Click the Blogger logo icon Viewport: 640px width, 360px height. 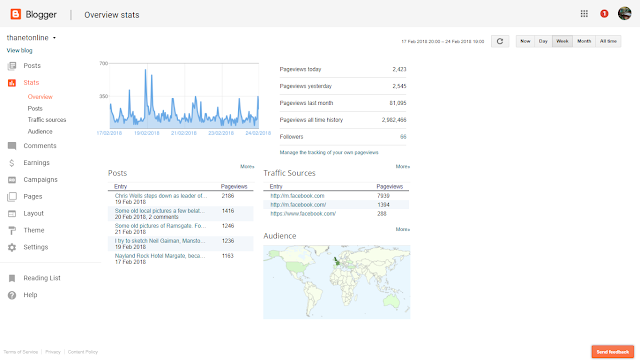16,14
